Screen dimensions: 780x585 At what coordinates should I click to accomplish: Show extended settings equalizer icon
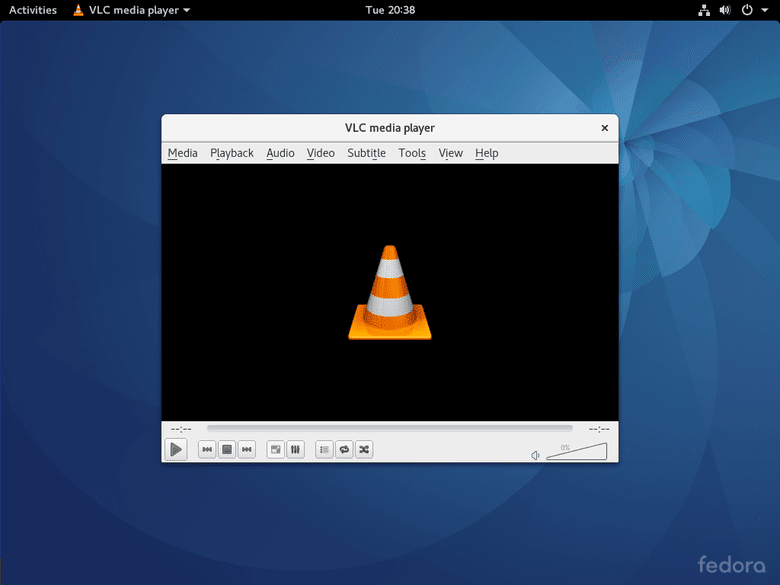coord(295,450)
